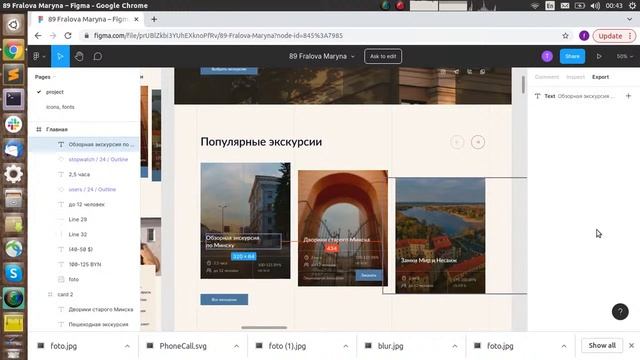The image size is (640, 360).
Task: Click the blue Share button
Action: [572, 56]
